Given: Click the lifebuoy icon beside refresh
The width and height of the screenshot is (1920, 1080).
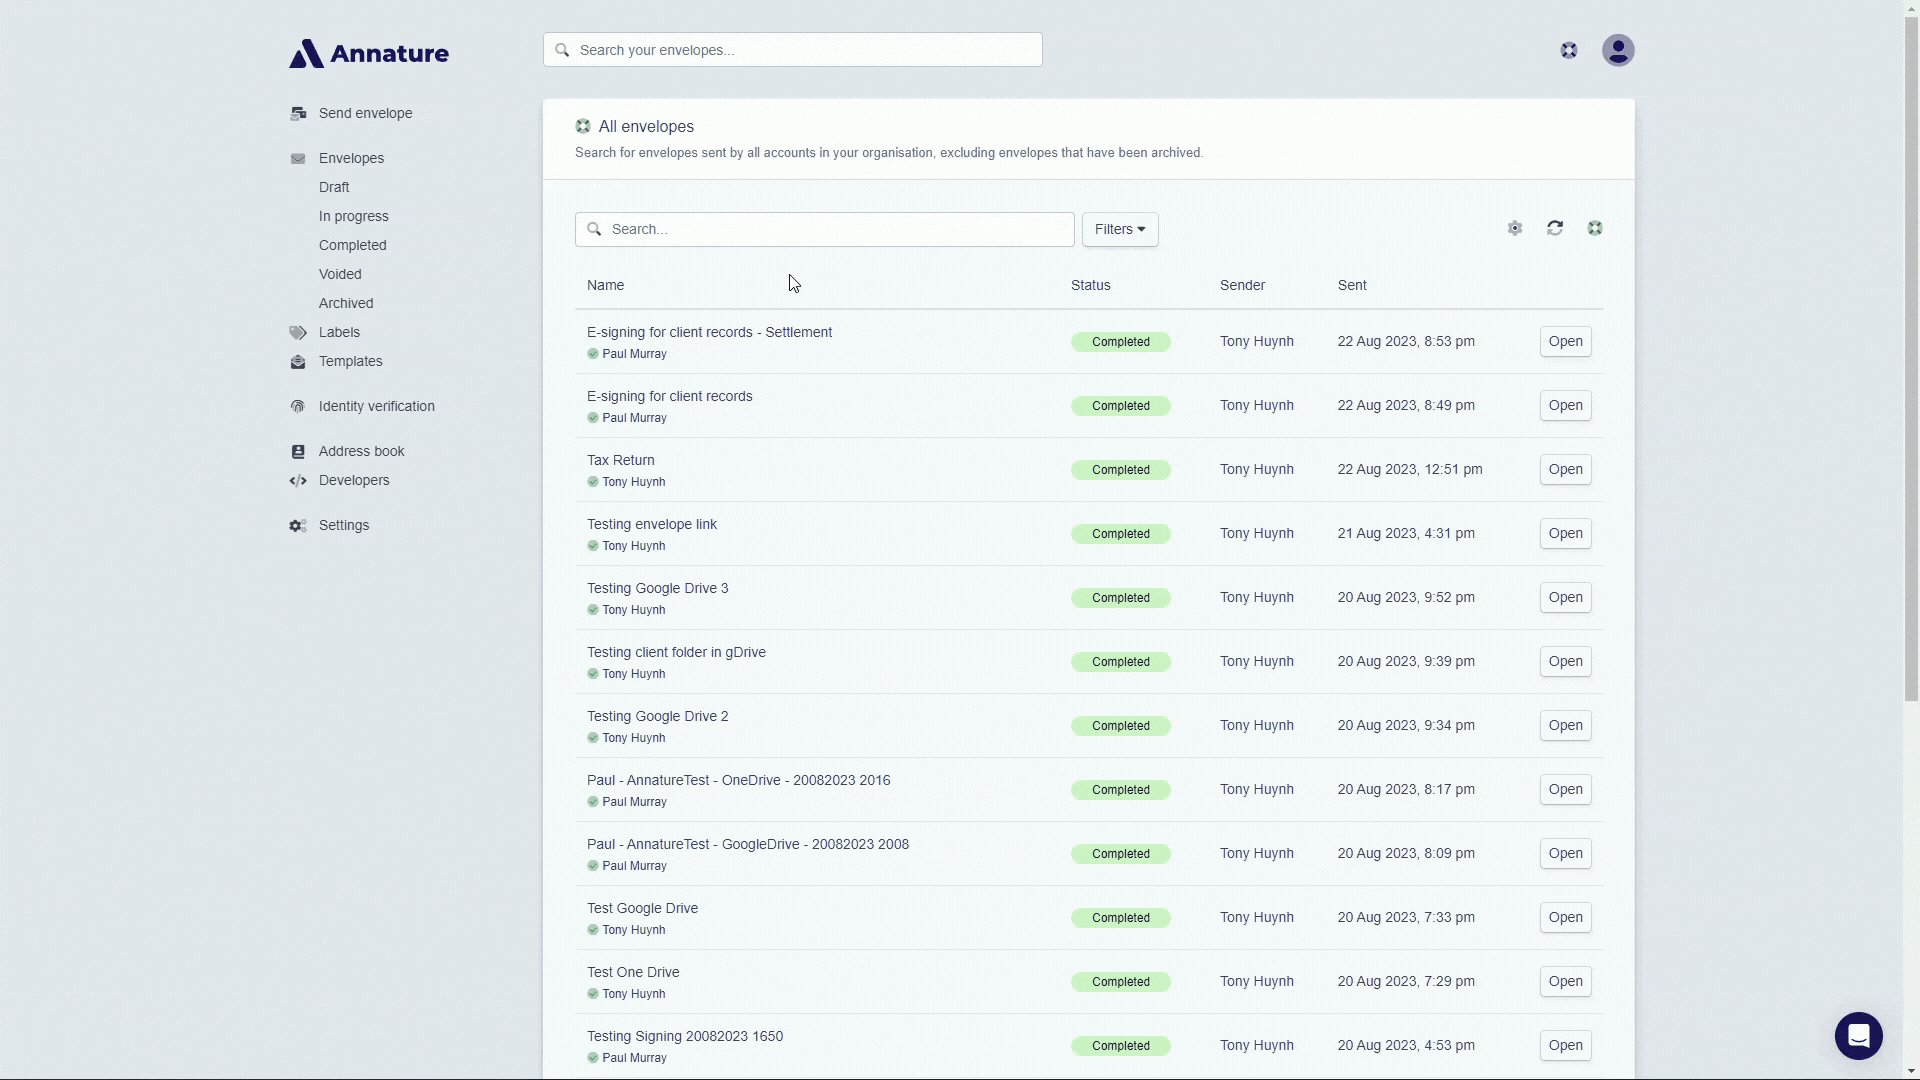Looking at the screenshot, I should [1595, 229].
